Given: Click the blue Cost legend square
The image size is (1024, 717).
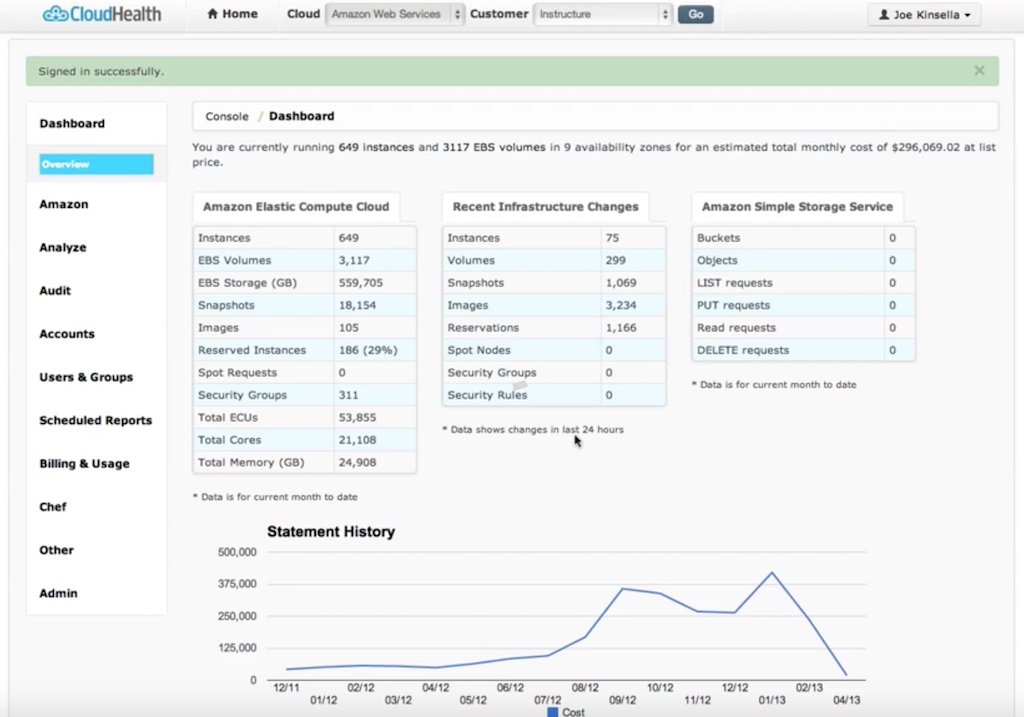Looking at the screenshot, I should [x=552, y=712].
